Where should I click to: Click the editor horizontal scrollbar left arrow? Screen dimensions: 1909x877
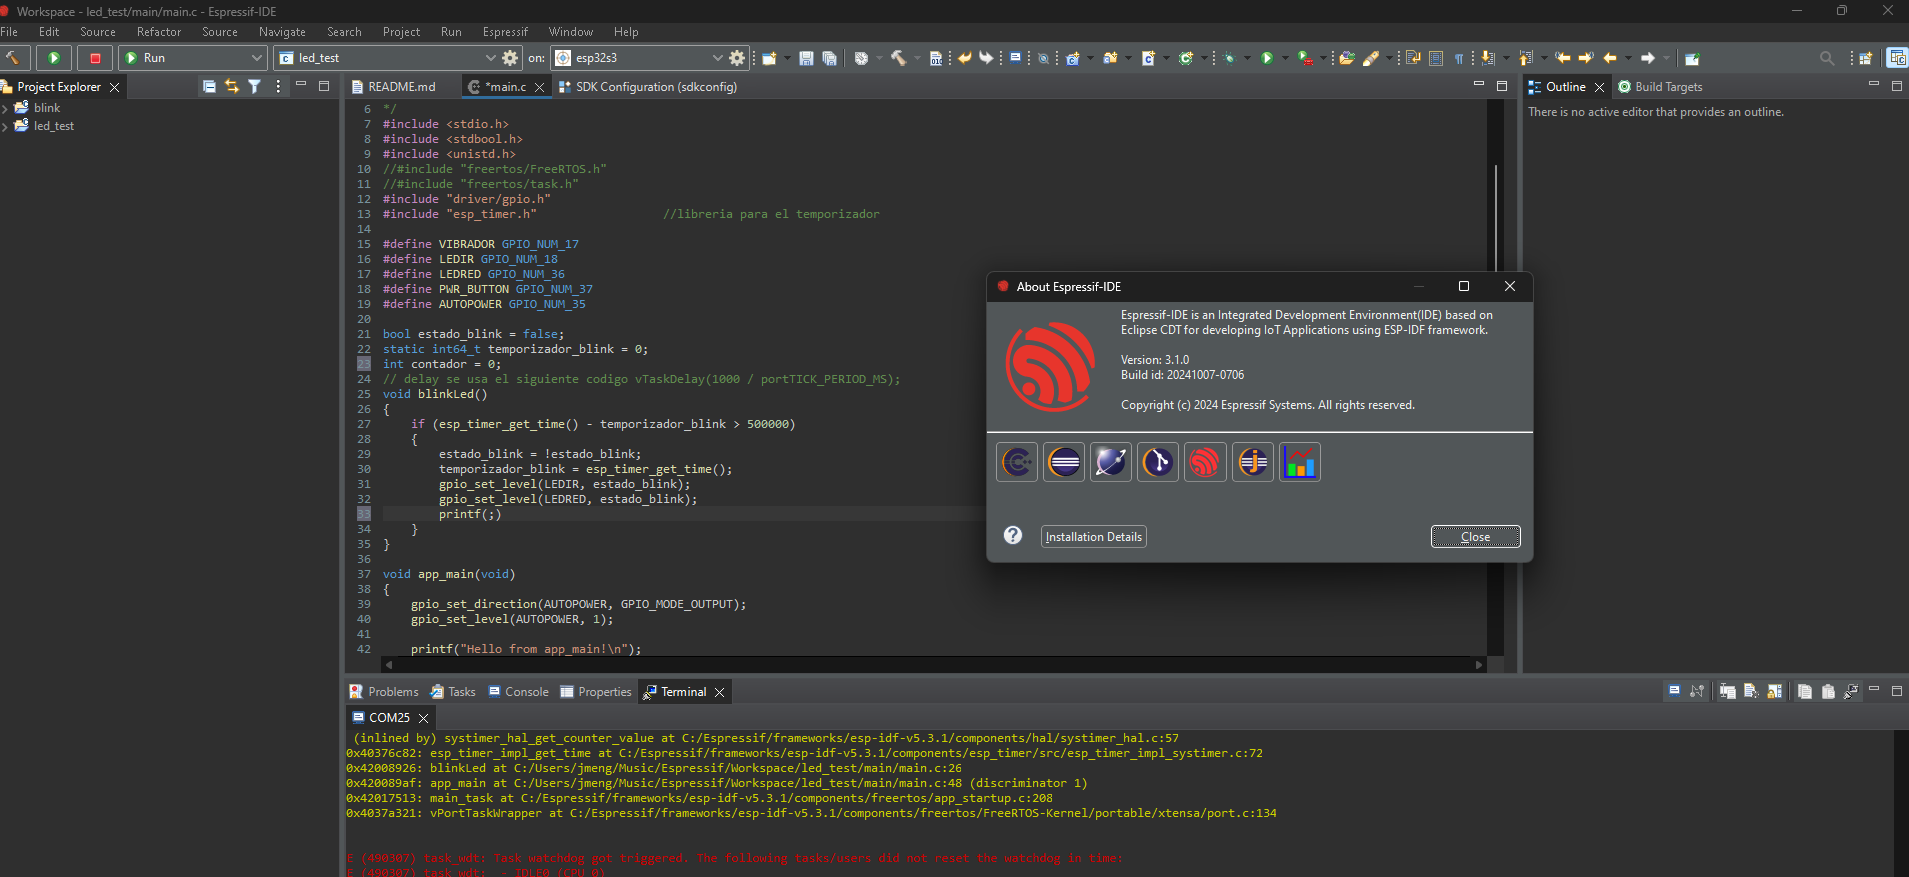tap(389, 664)
